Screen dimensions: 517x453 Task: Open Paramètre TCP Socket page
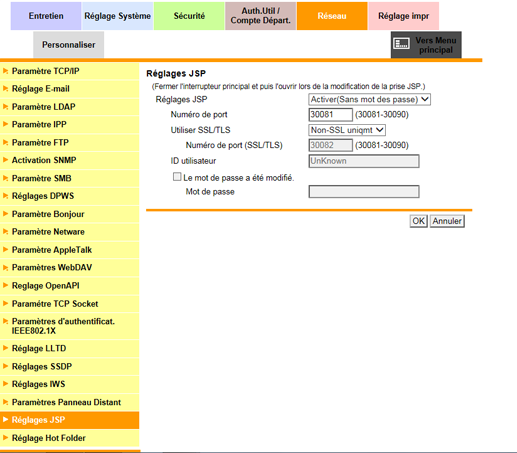(x=69, y=304)
